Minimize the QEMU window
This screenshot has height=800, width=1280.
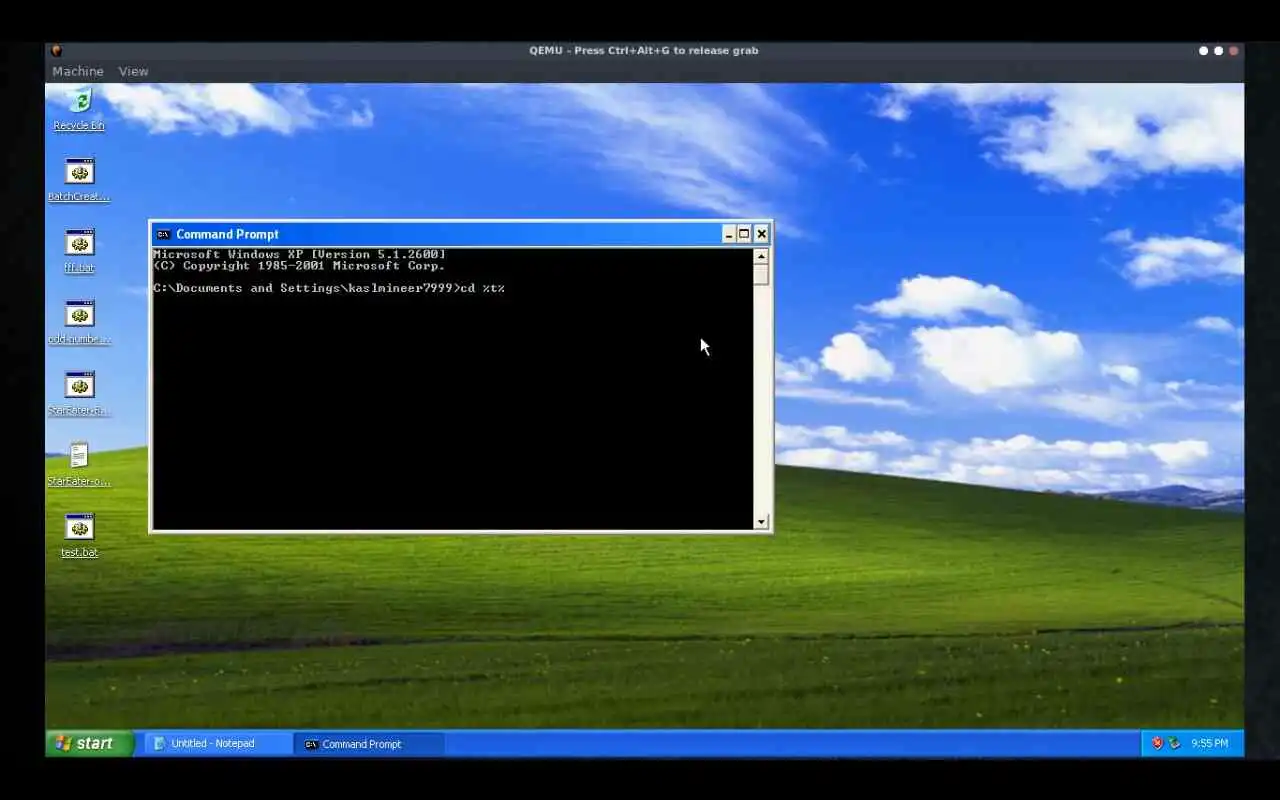[x=1203, y=50]
